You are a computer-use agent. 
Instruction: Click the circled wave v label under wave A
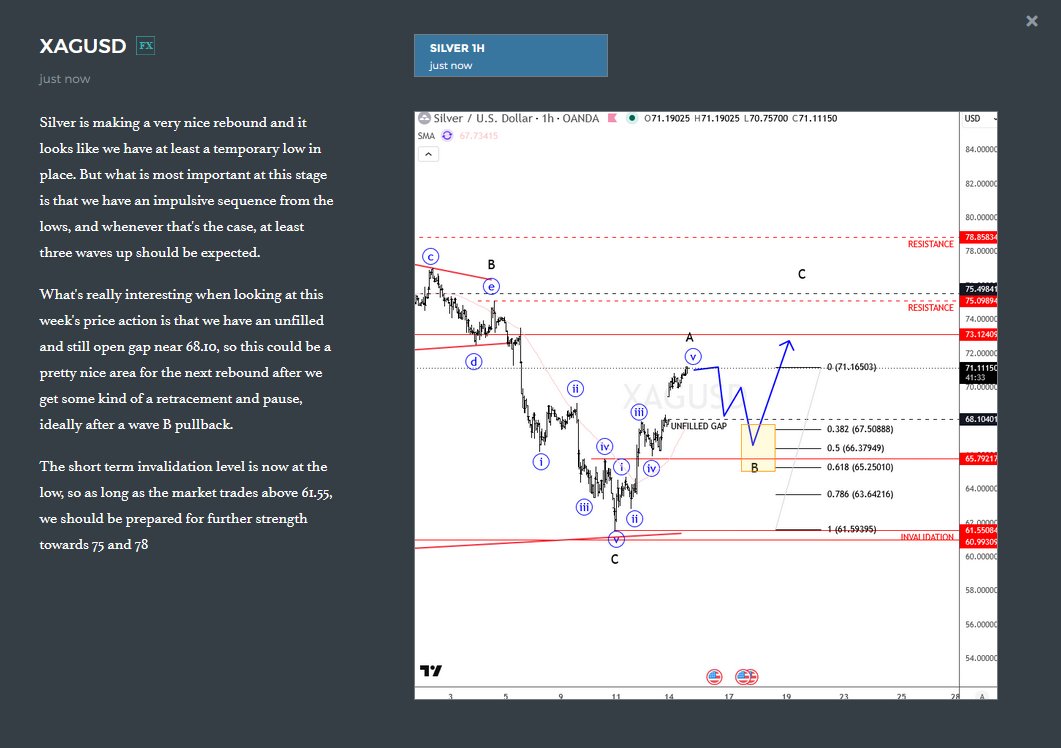(x=692, y=357)
